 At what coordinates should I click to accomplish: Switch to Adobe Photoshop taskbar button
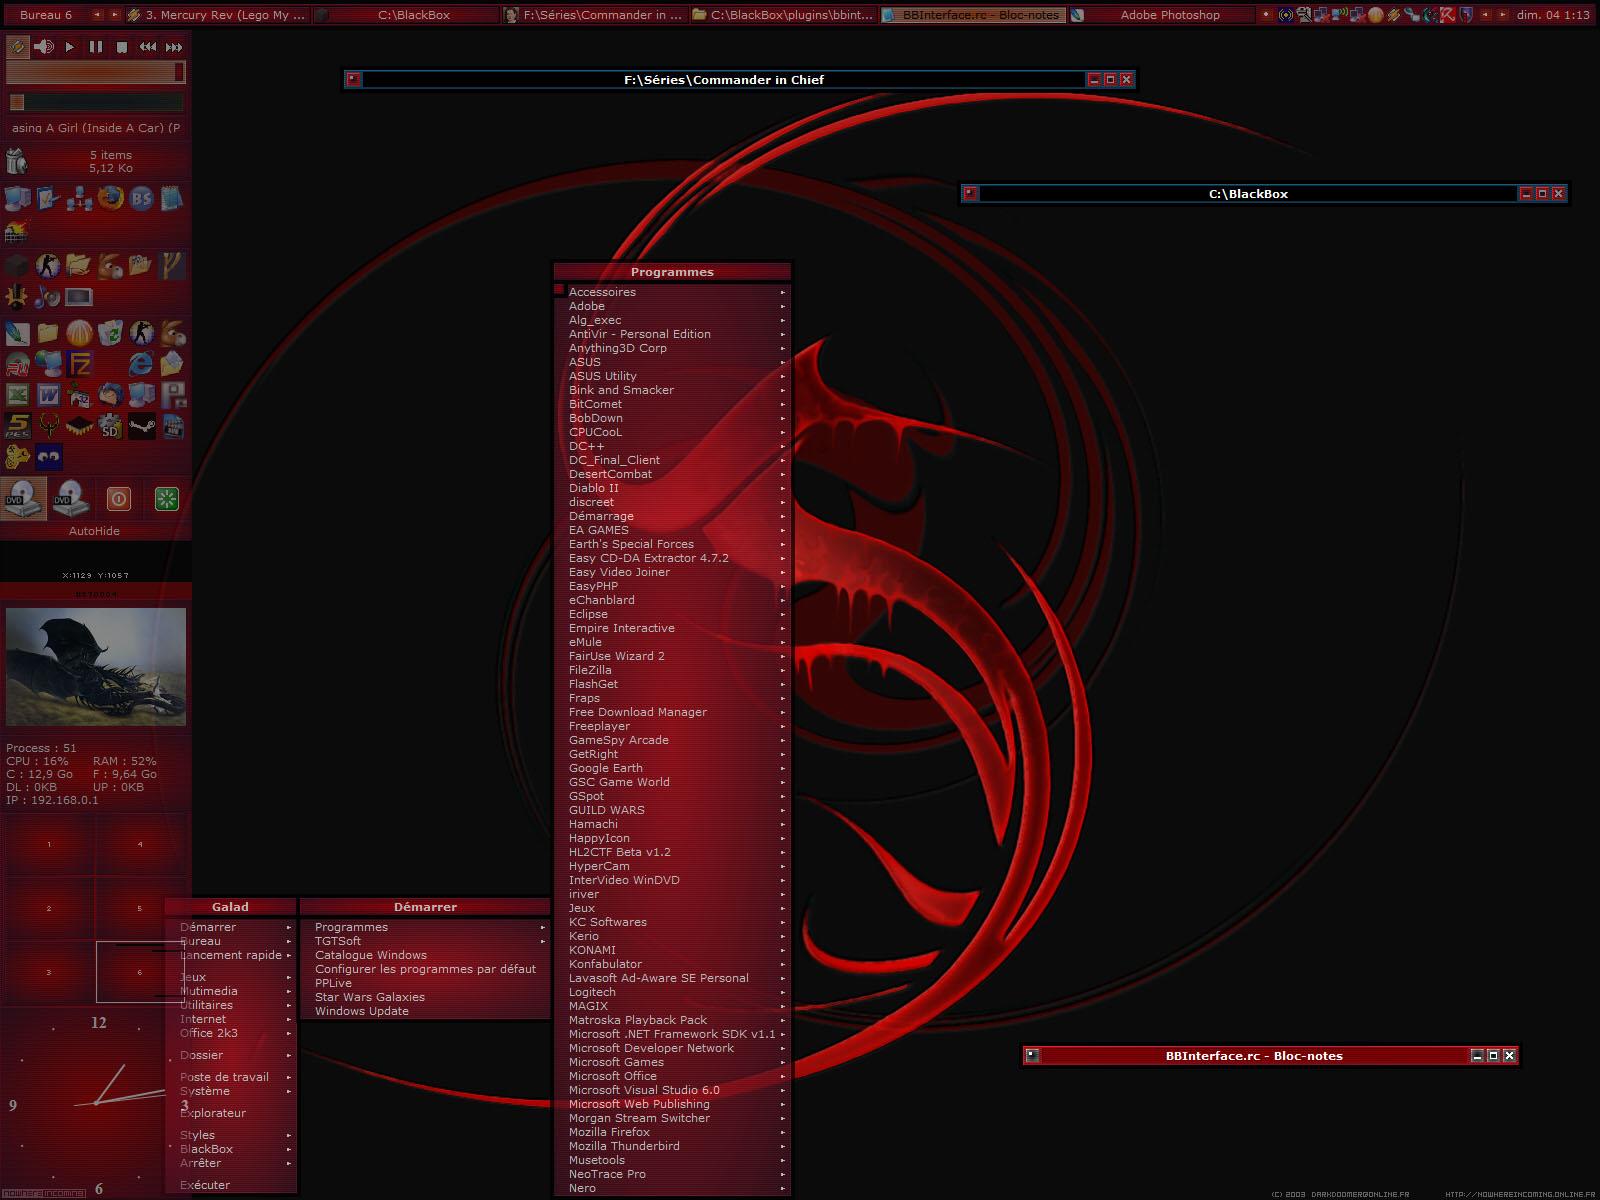coord(1161,15)
